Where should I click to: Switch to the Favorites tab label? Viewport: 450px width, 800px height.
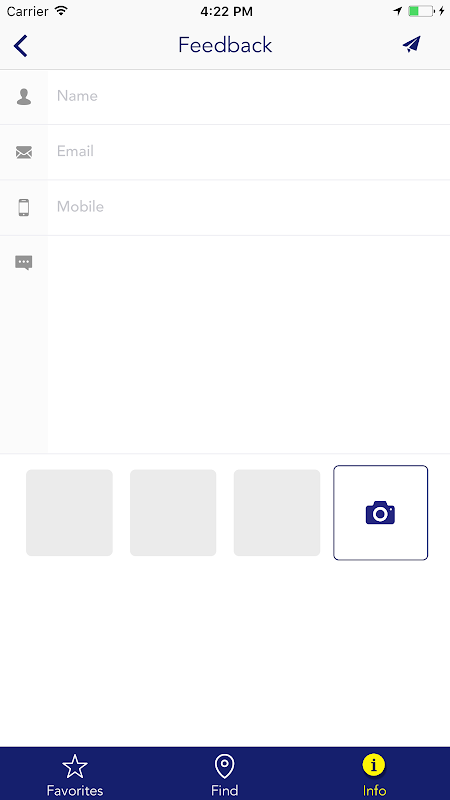pos(75,790)
